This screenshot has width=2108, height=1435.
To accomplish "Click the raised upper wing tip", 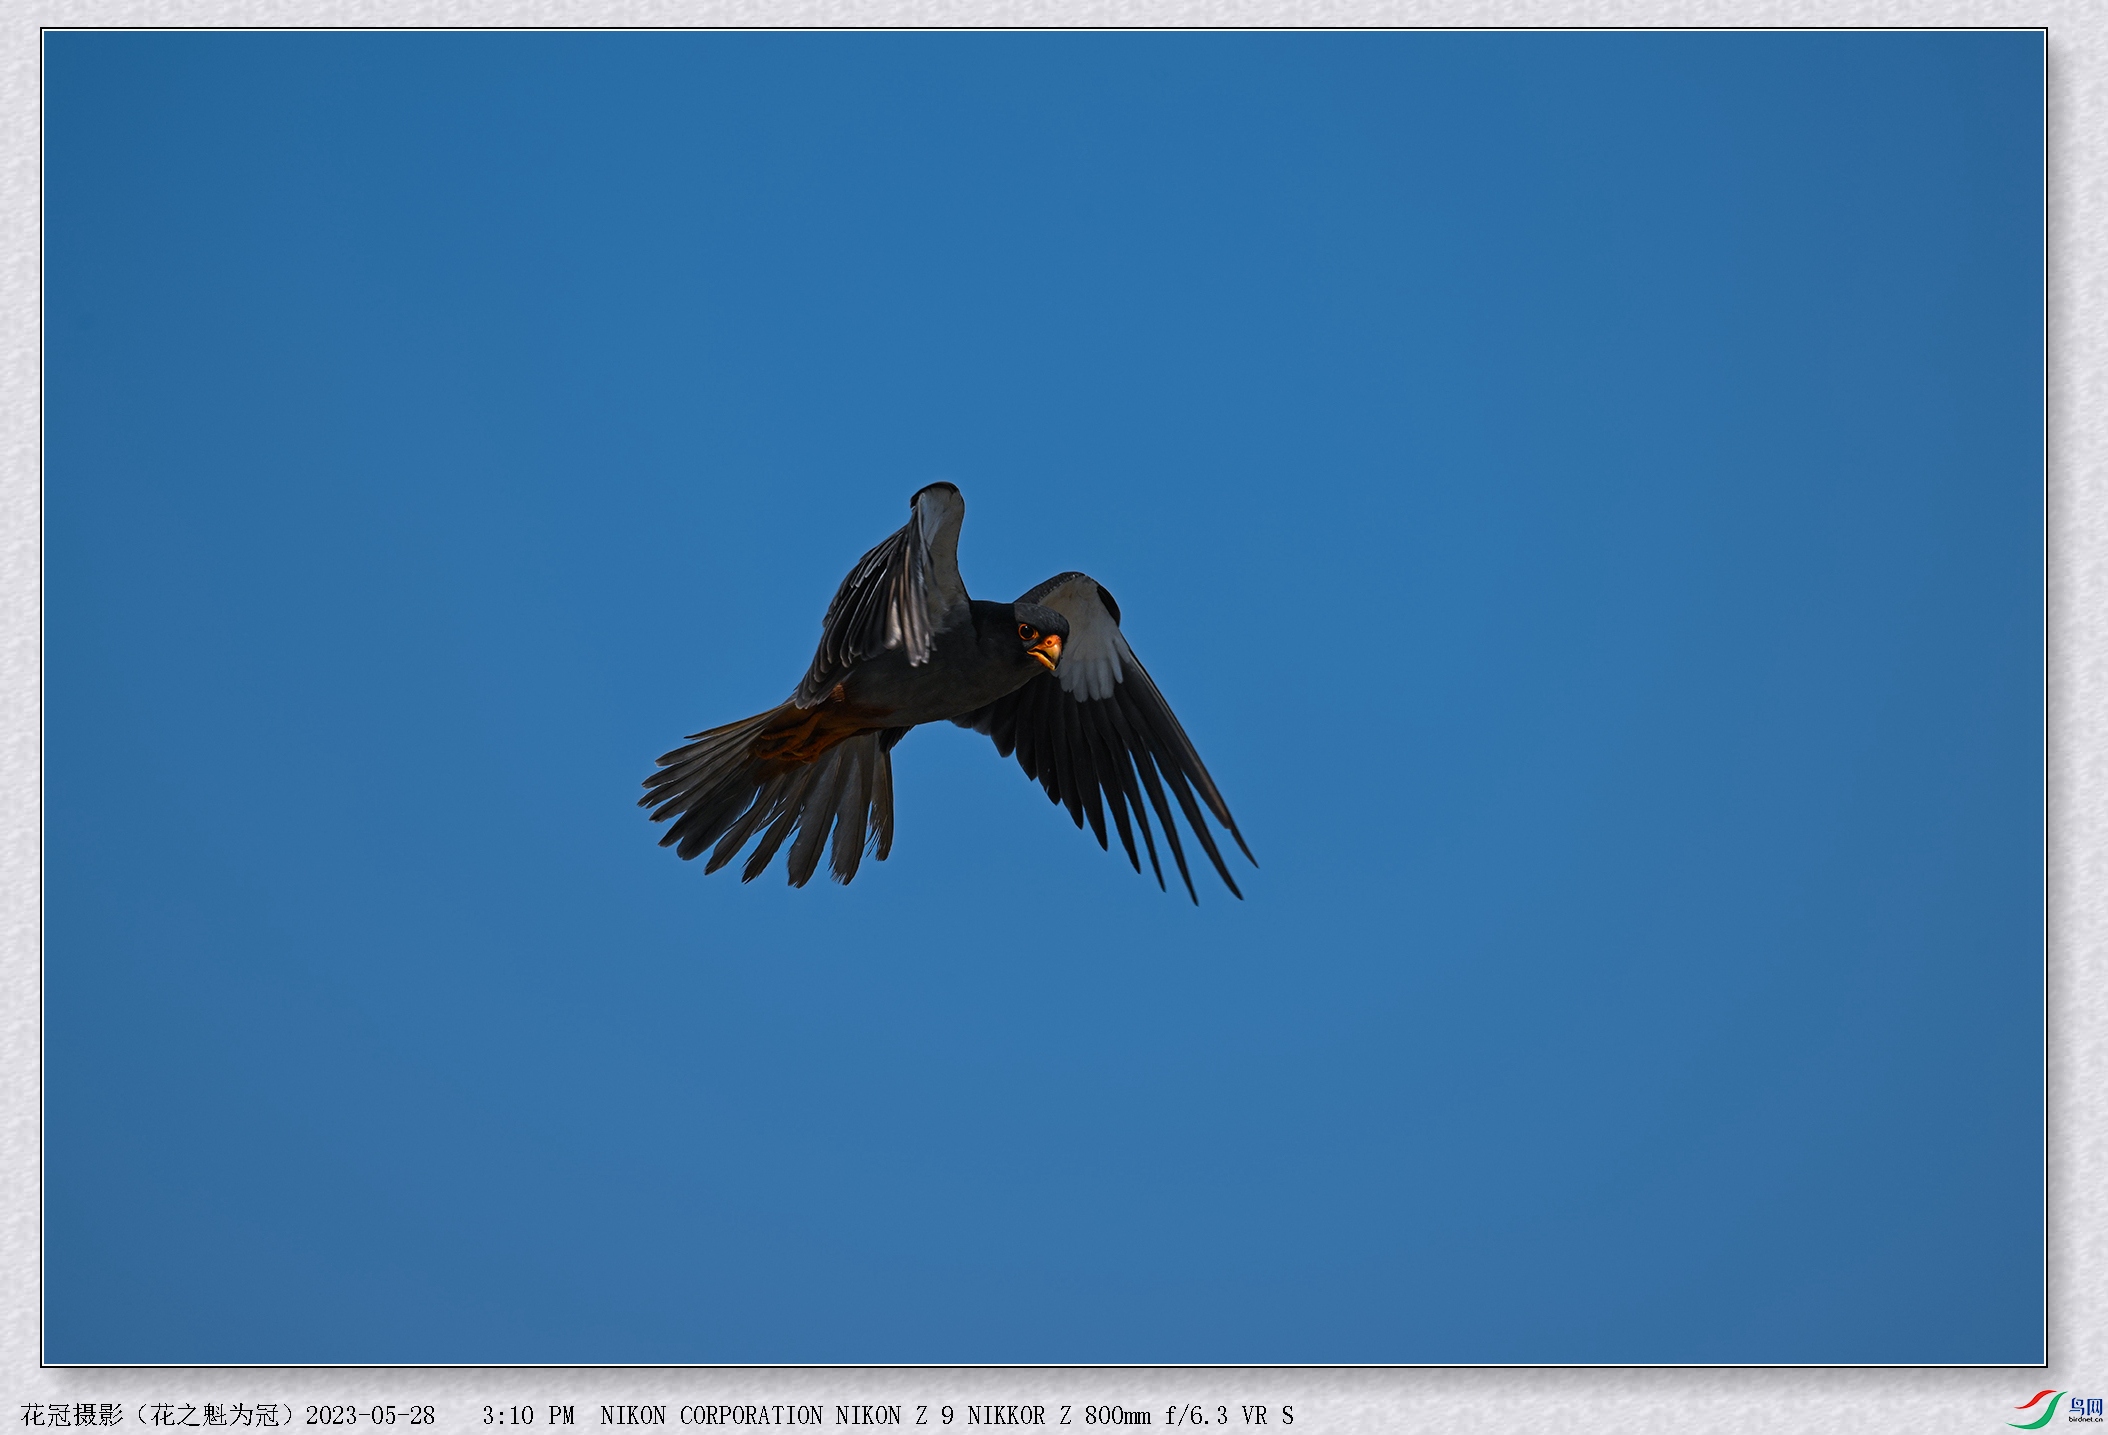I will pos(938,493).
